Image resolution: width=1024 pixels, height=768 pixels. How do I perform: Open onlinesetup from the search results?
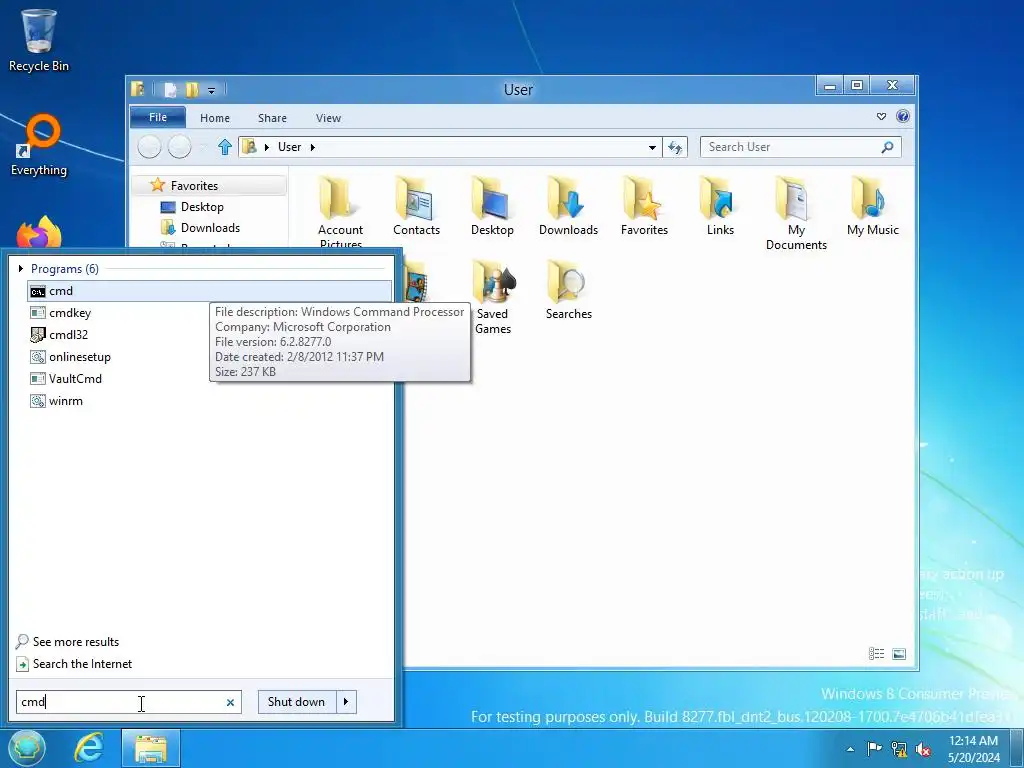71,357
